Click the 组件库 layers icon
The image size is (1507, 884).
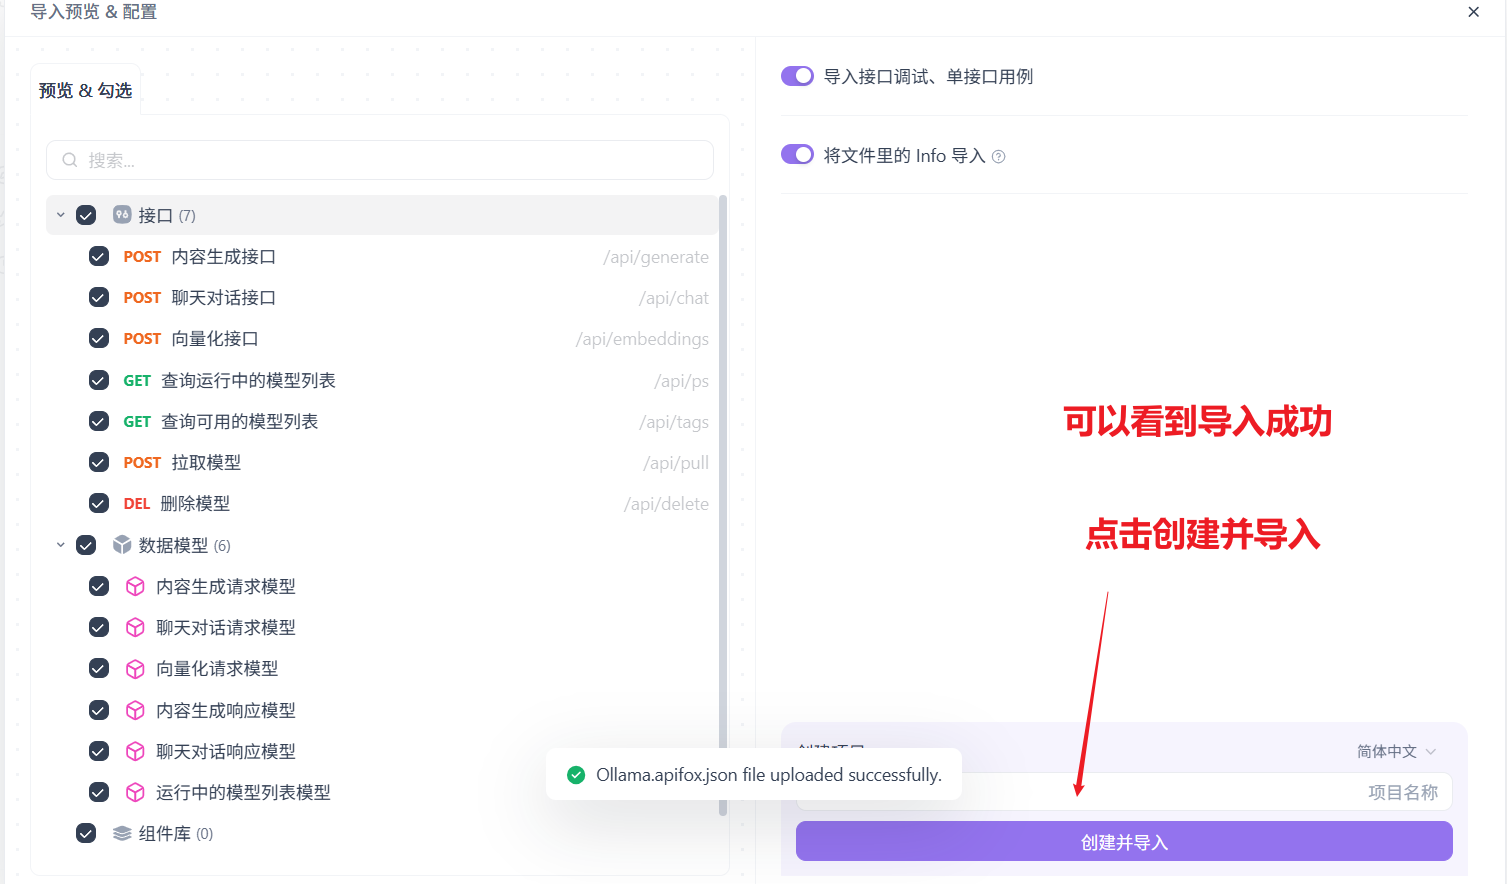pyautogui.click(x=122, y=833)
